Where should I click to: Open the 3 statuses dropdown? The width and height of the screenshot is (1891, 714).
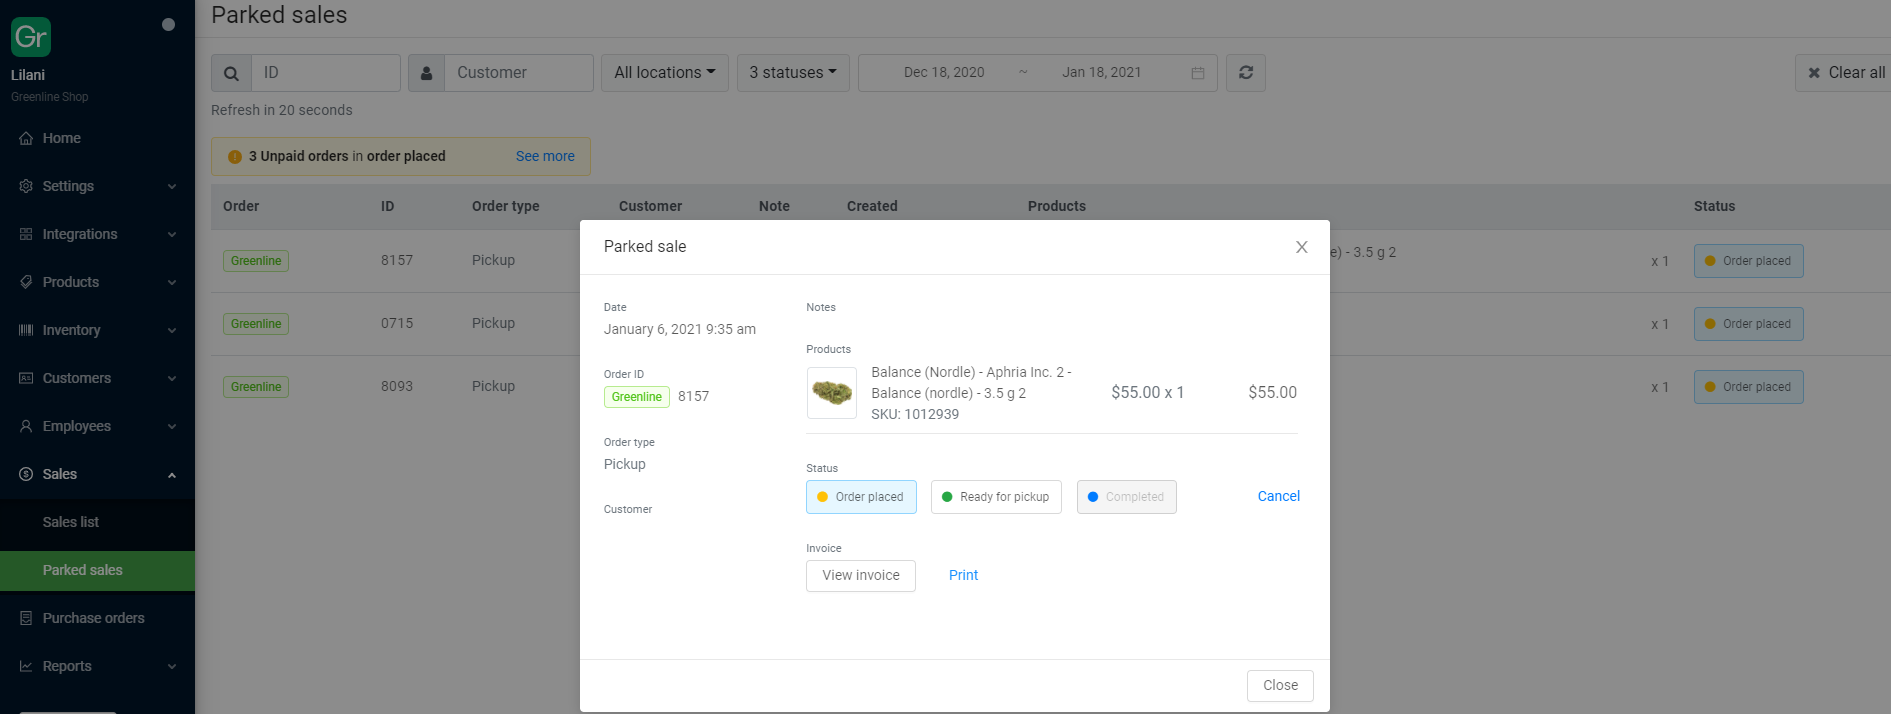(x=792, y=73)
